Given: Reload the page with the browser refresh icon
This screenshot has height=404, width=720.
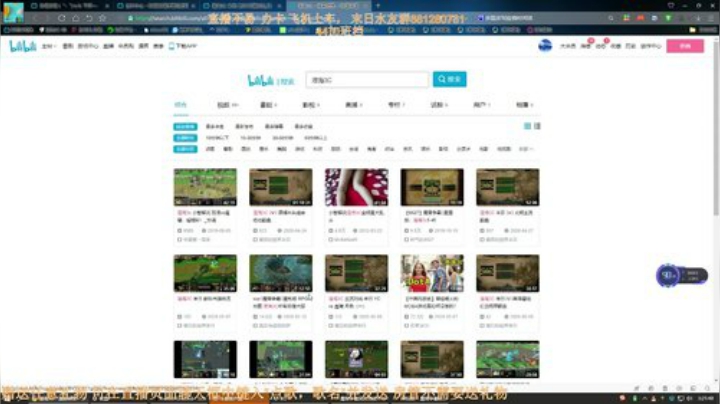Looking at the screenshot, I should click(62, 18).
